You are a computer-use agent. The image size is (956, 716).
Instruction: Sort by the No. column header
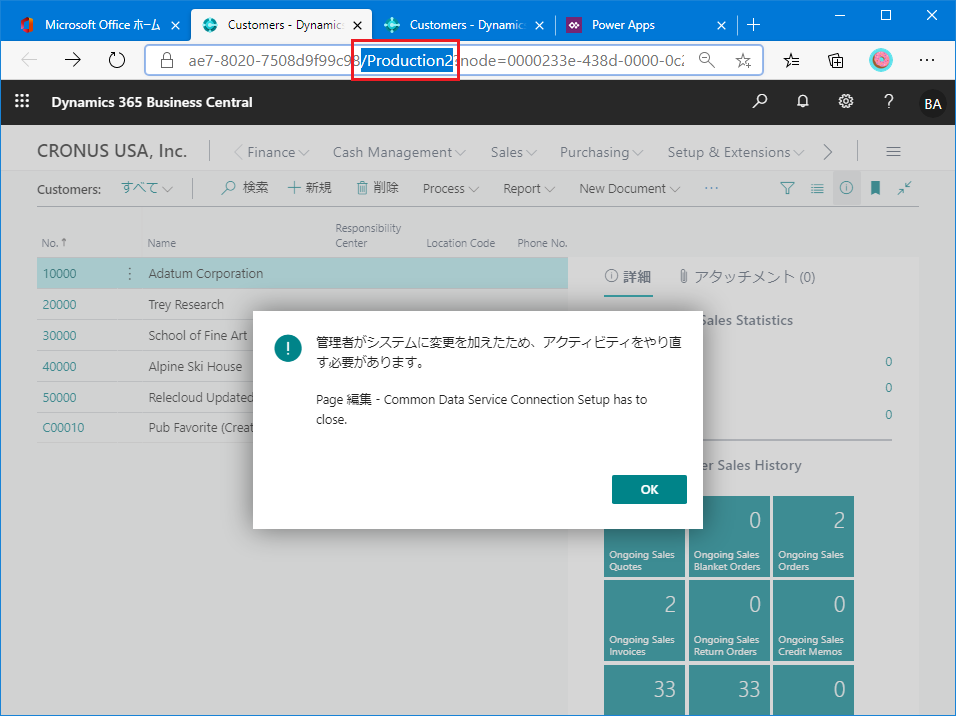coord(54,243)
